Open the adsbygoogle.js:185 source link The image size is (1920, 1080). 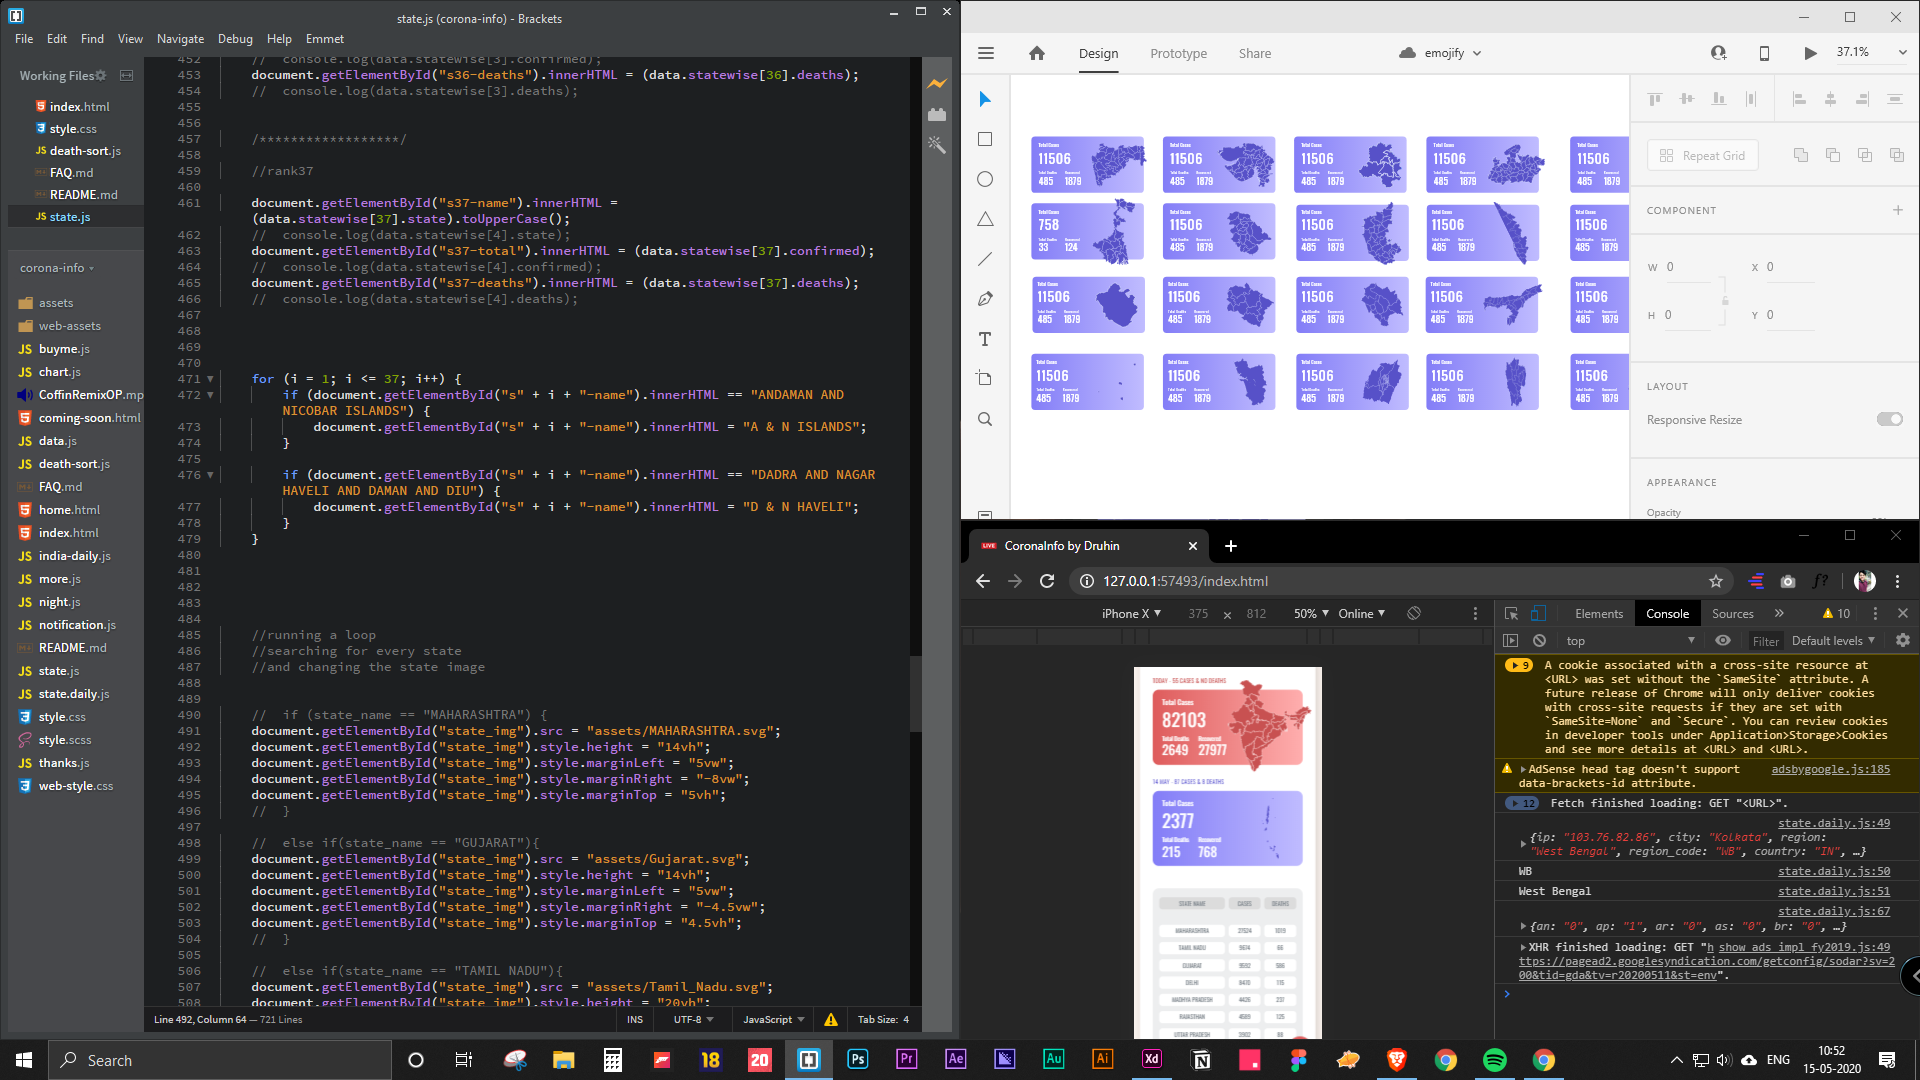click(1830, 769)
